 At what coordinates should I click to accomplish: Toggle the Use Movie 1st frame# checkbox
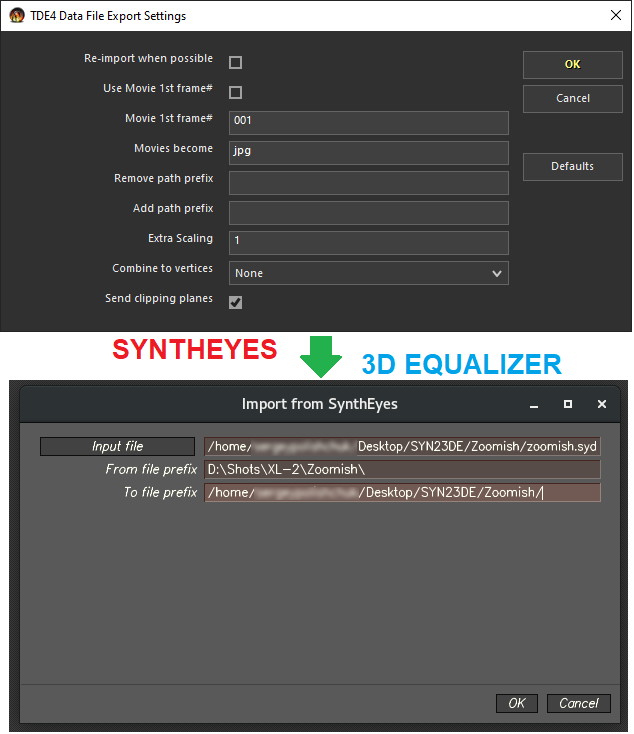coord(236,92)
